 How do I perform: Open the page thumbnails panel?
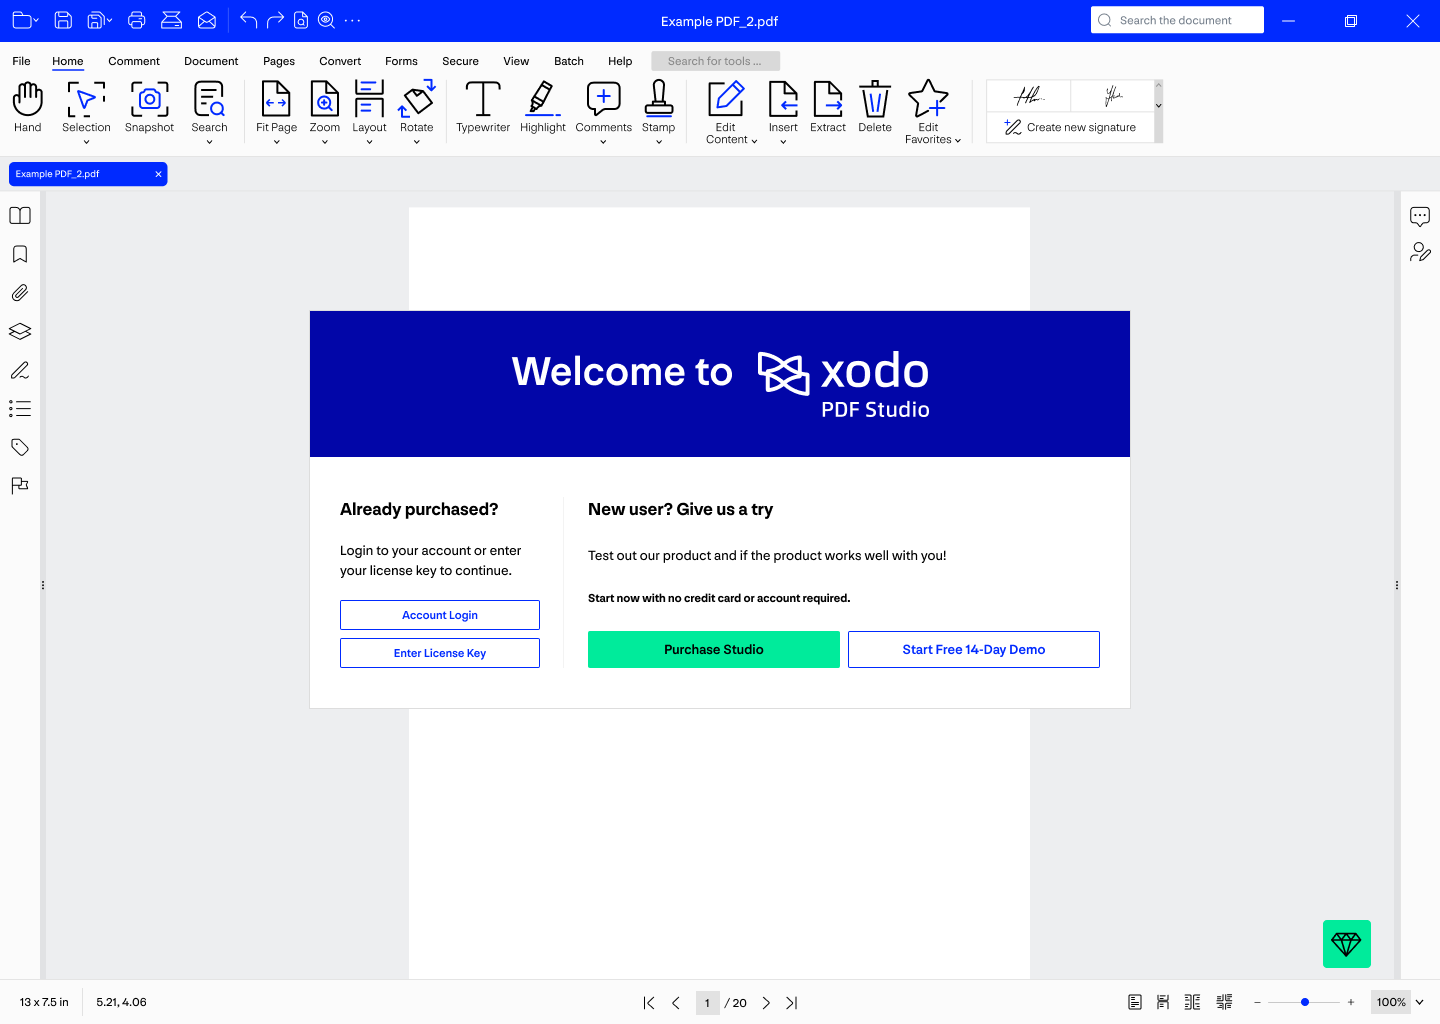(x=20, y=216)
